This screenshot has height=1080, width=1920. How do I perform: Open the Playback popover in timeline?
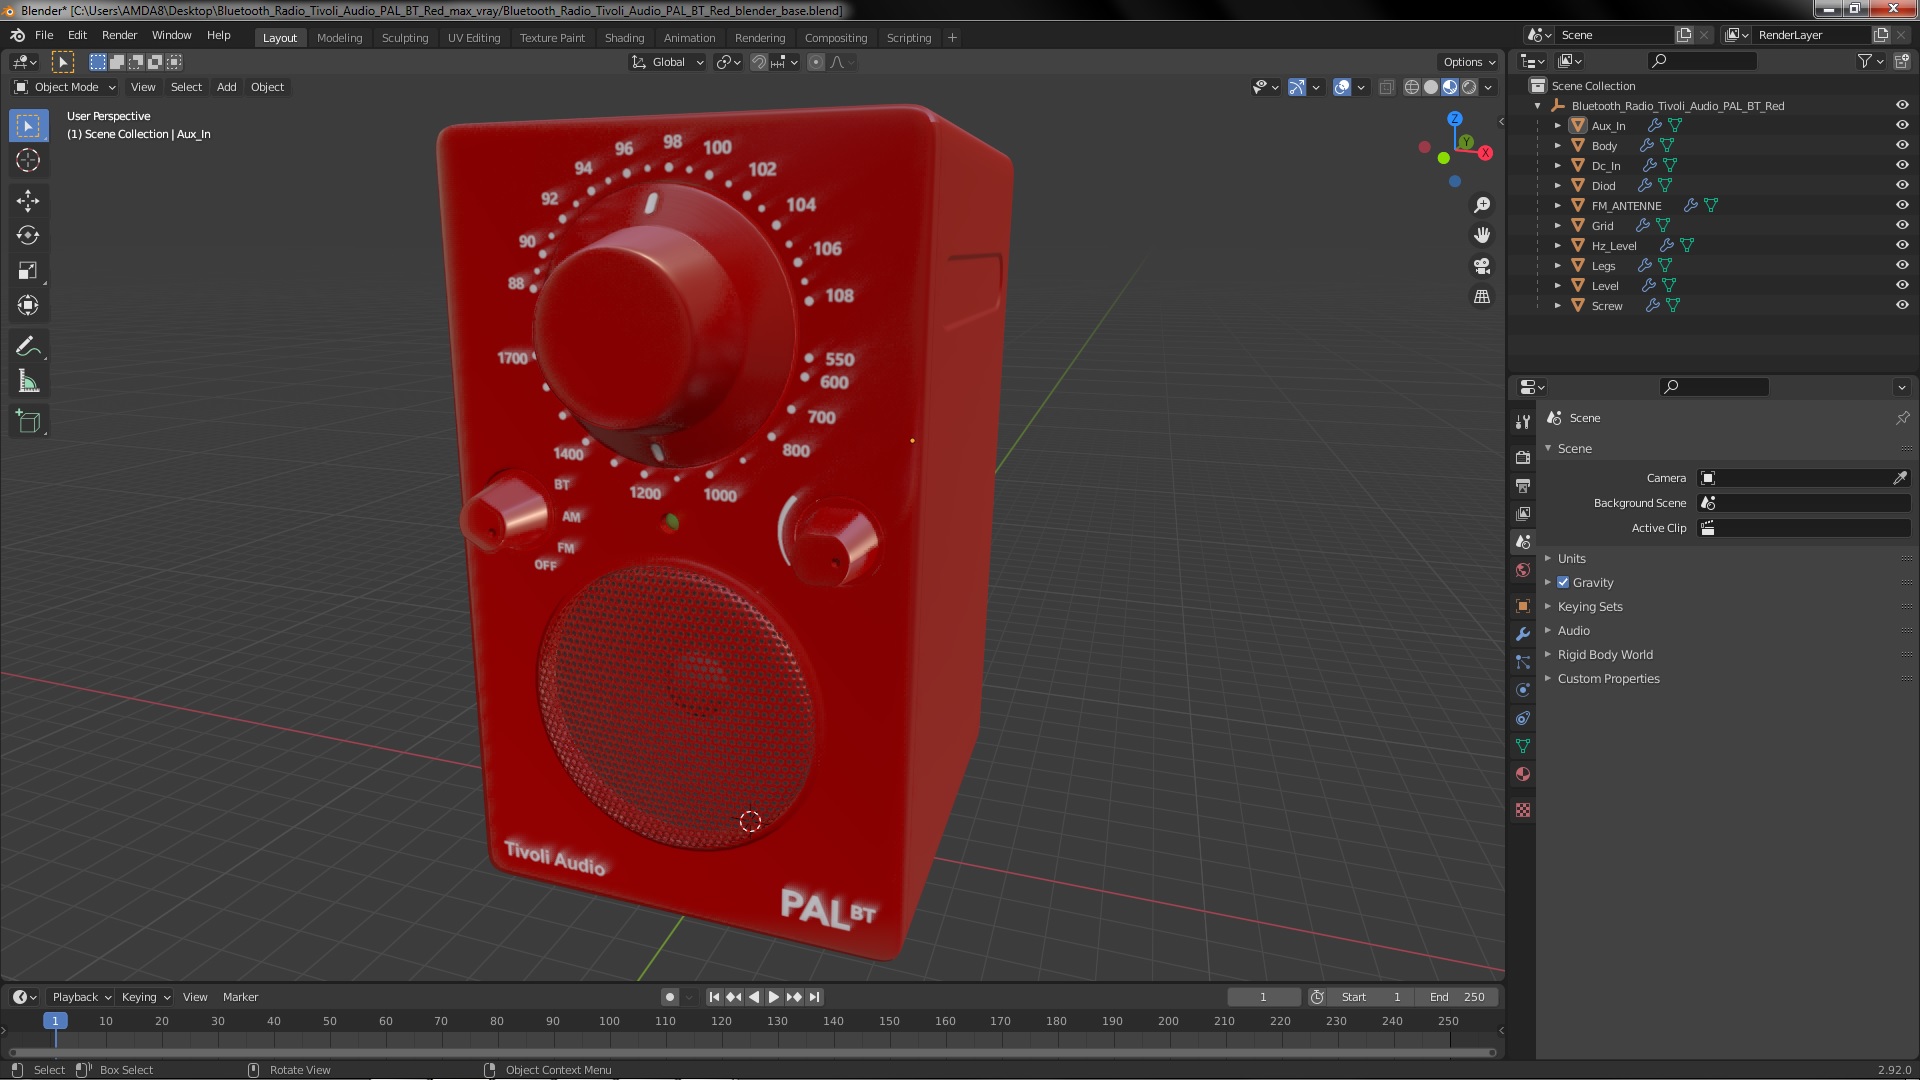(x=80, y=997)
